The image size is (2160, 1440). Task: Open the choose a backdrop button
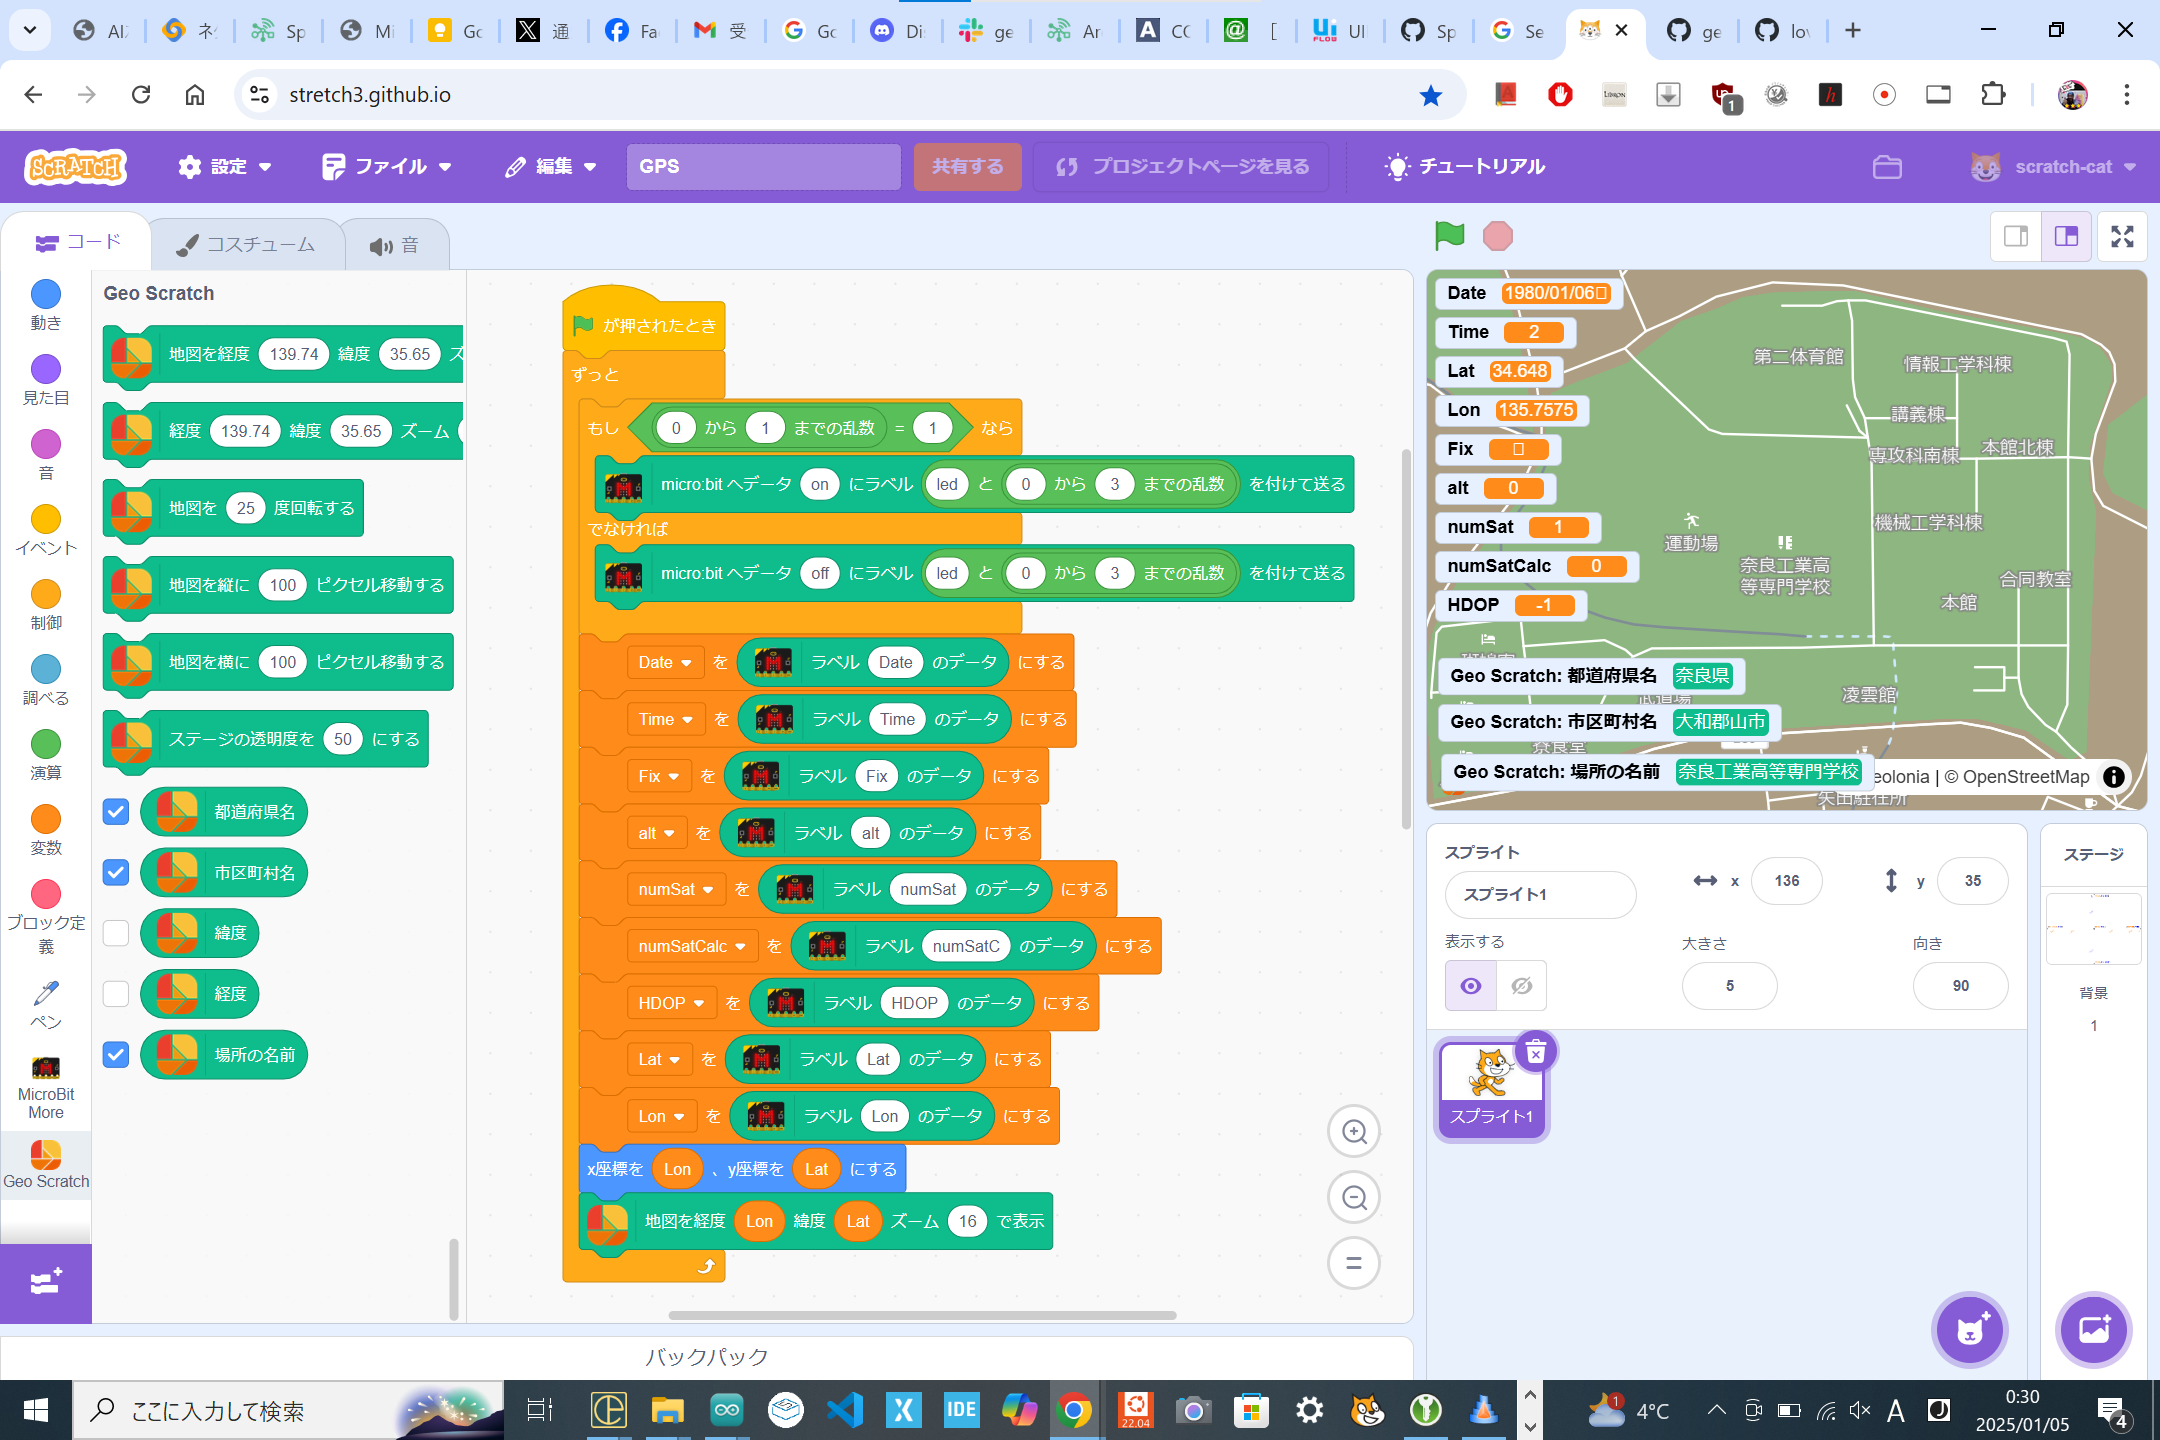tap(2094, 1329)
